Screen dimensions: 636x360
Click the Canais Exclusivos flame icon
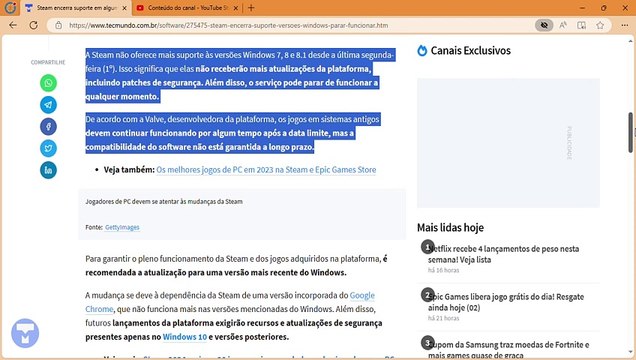422,50
